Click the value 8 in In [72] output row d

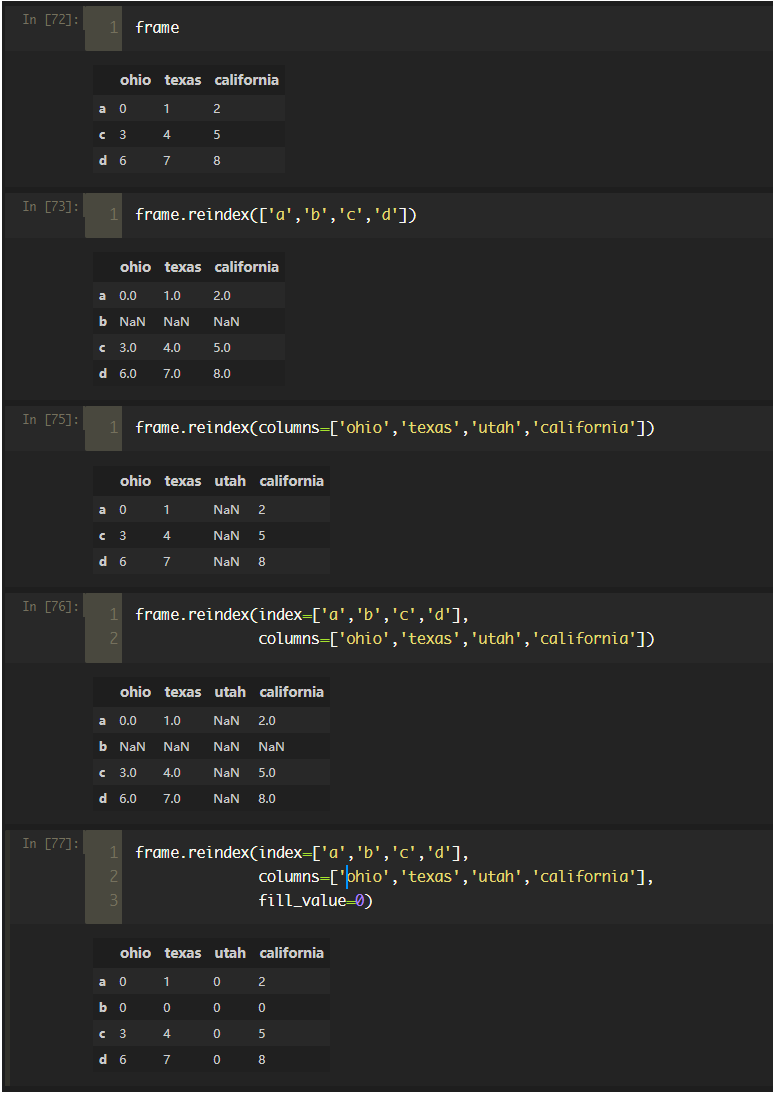click(217, 160)
